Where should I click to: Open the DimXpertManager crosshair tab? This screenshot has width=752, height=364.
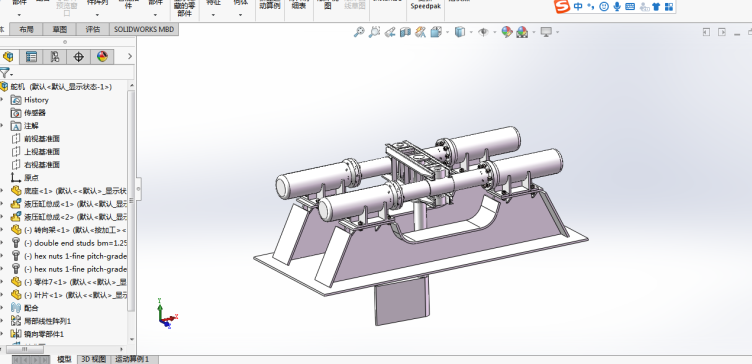click(x=79, y=57)
